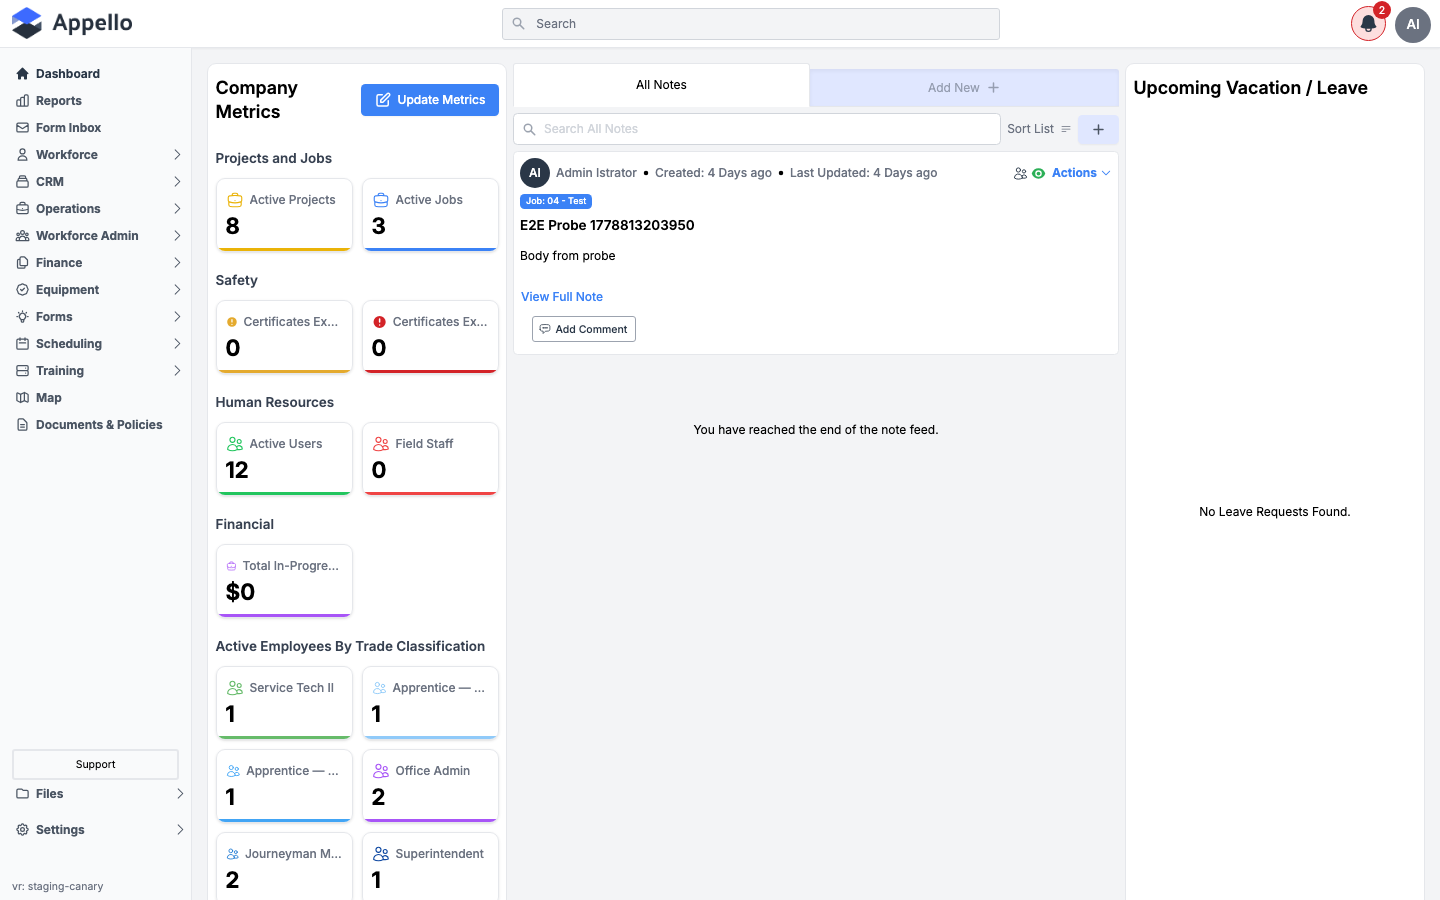1440x900 pixels.
Task: Click the Settings gear icon
Action: pos(22,830)
